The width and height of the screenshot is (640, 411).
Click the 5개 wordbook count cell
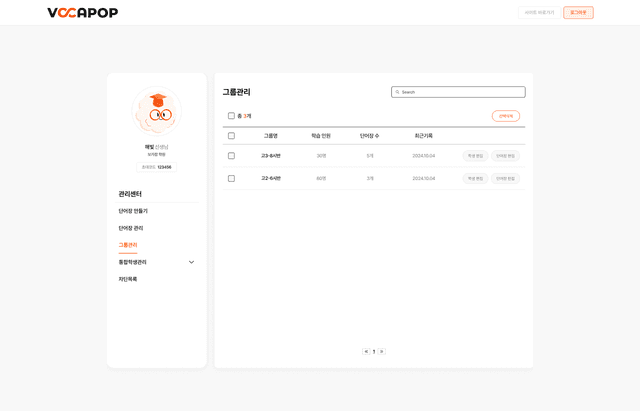[370, 156]
